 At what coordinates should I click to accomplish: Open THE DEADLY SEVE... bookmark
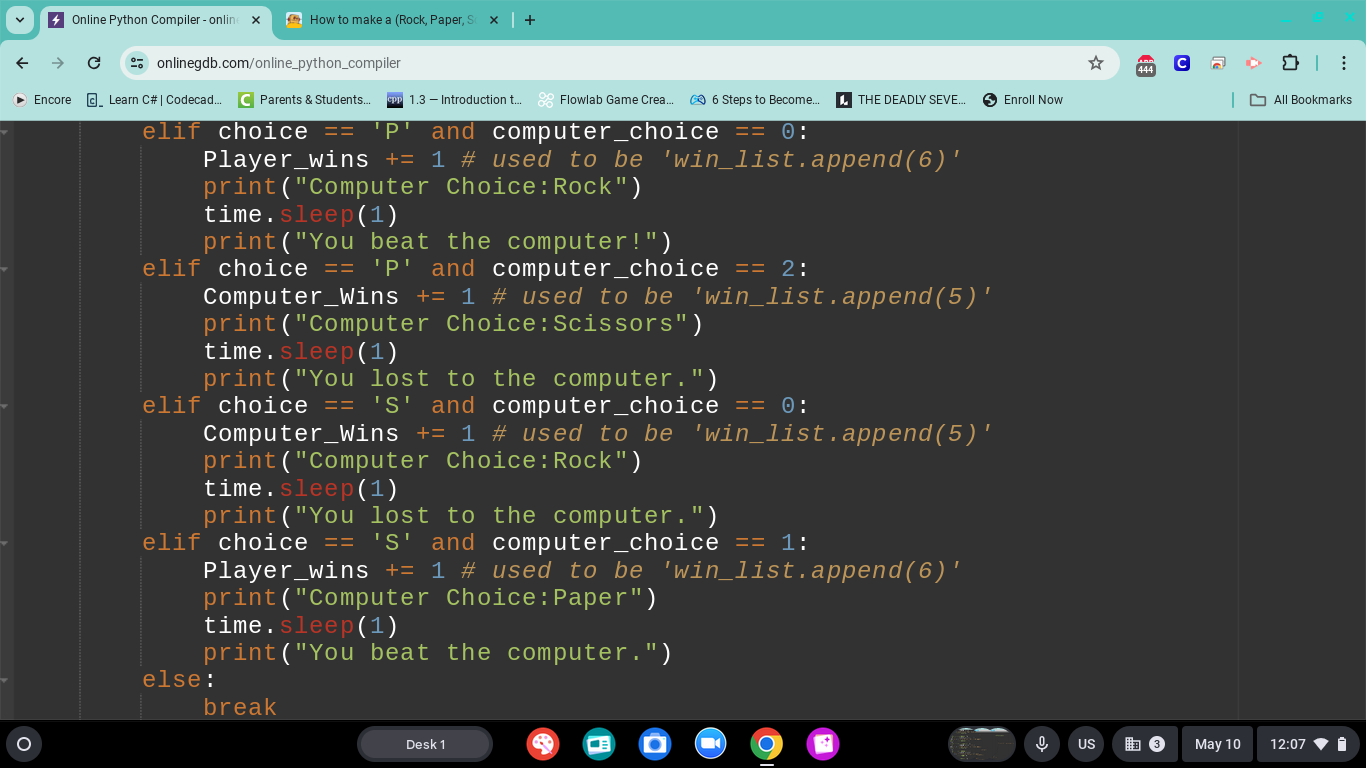coord(902,100)
